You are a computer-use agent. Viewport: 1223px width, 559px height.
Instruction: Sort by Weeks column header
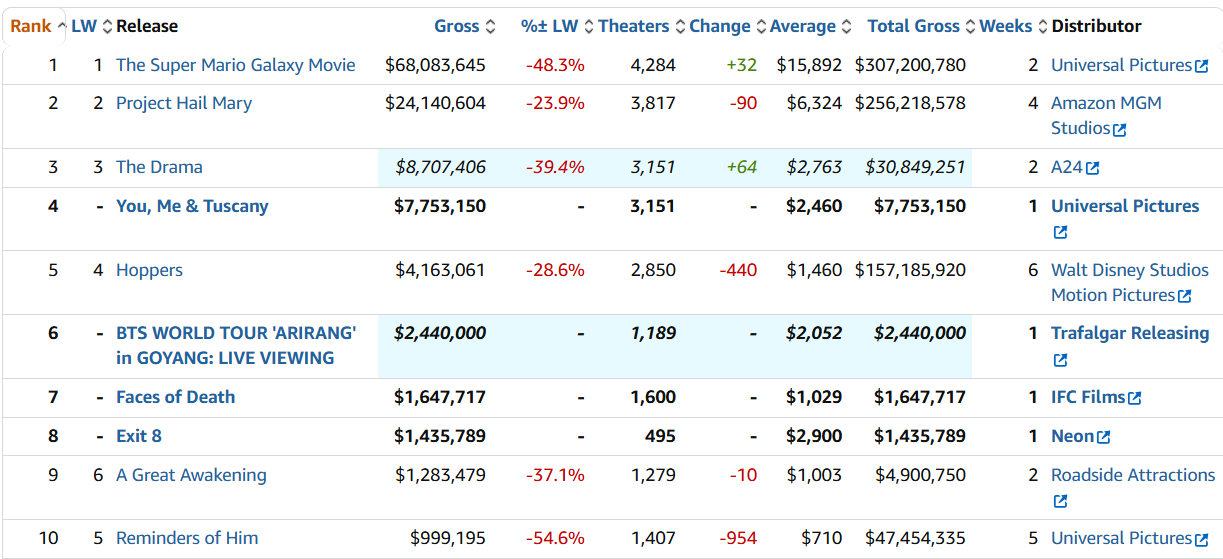[1006, 26]
